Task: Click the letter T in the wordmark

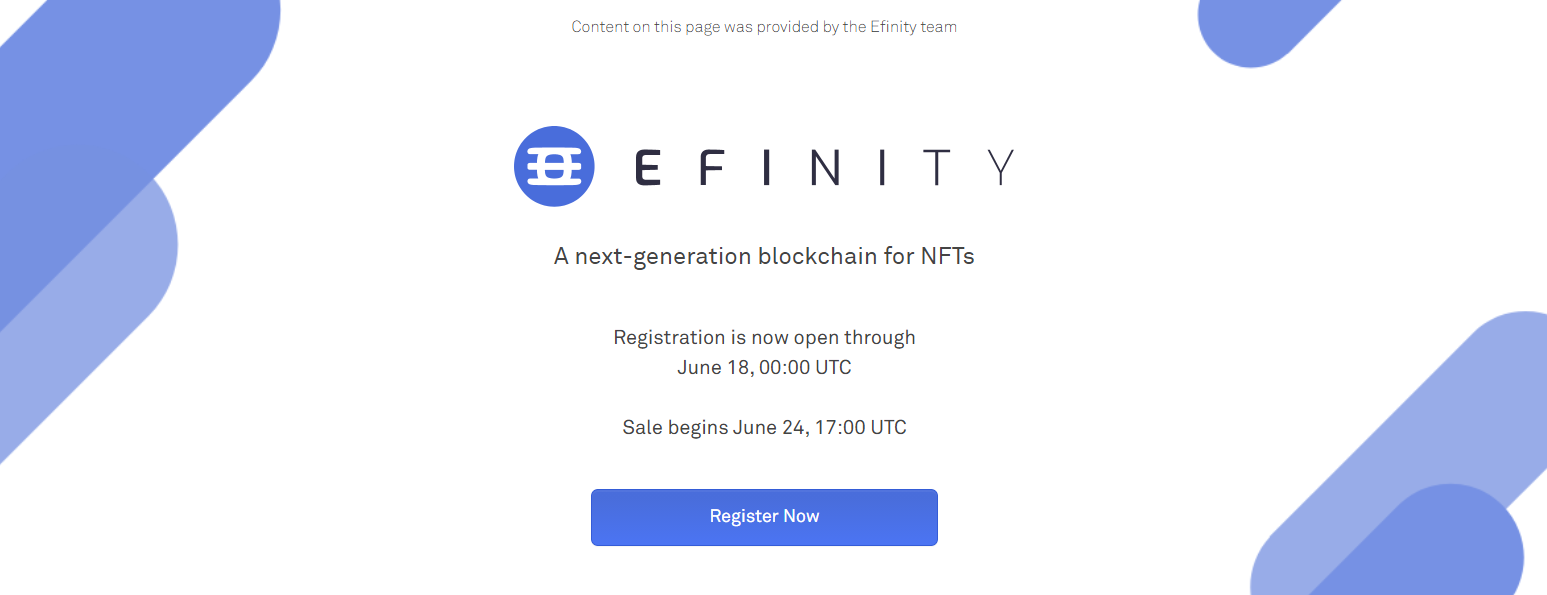Action: pos(935,168)
